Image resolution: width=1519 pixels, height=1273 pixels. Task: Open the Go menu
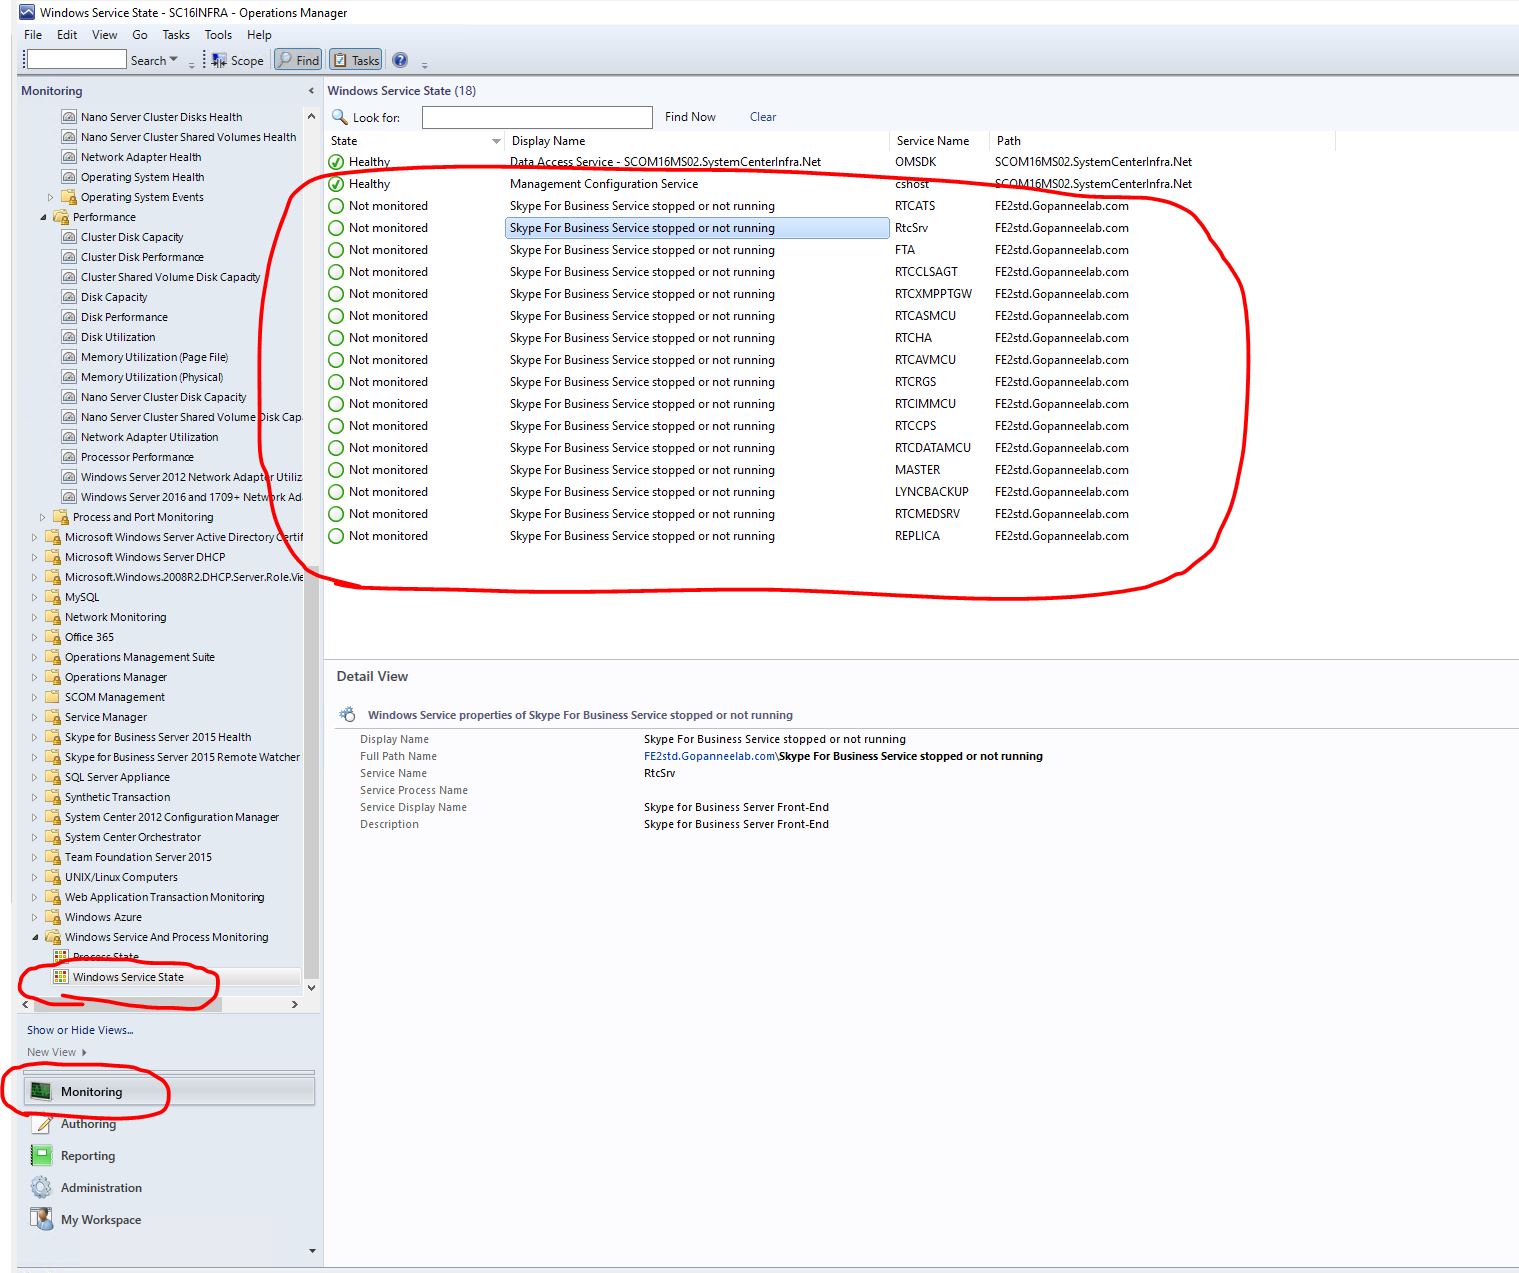(140, 35)
